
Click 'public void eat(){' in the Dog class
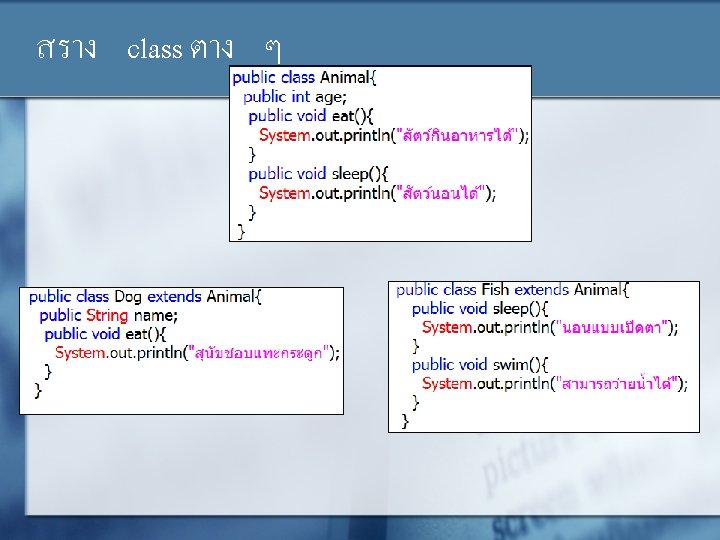(x=105, y=334)
